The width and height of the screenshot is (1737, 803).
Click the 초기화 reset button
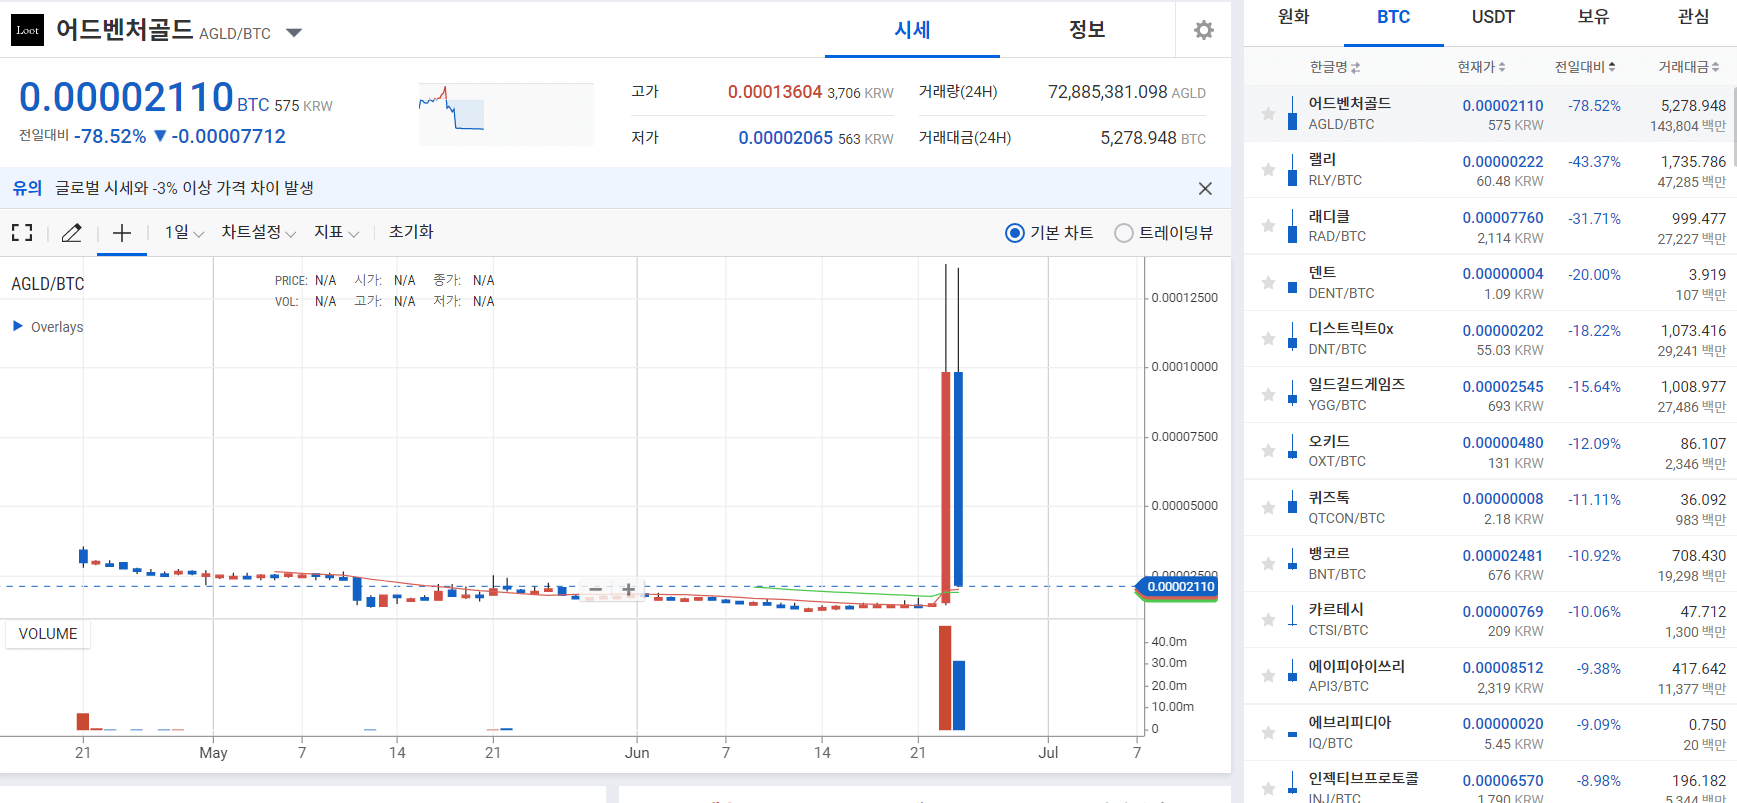pyautogui.click(x=411, y=232)
